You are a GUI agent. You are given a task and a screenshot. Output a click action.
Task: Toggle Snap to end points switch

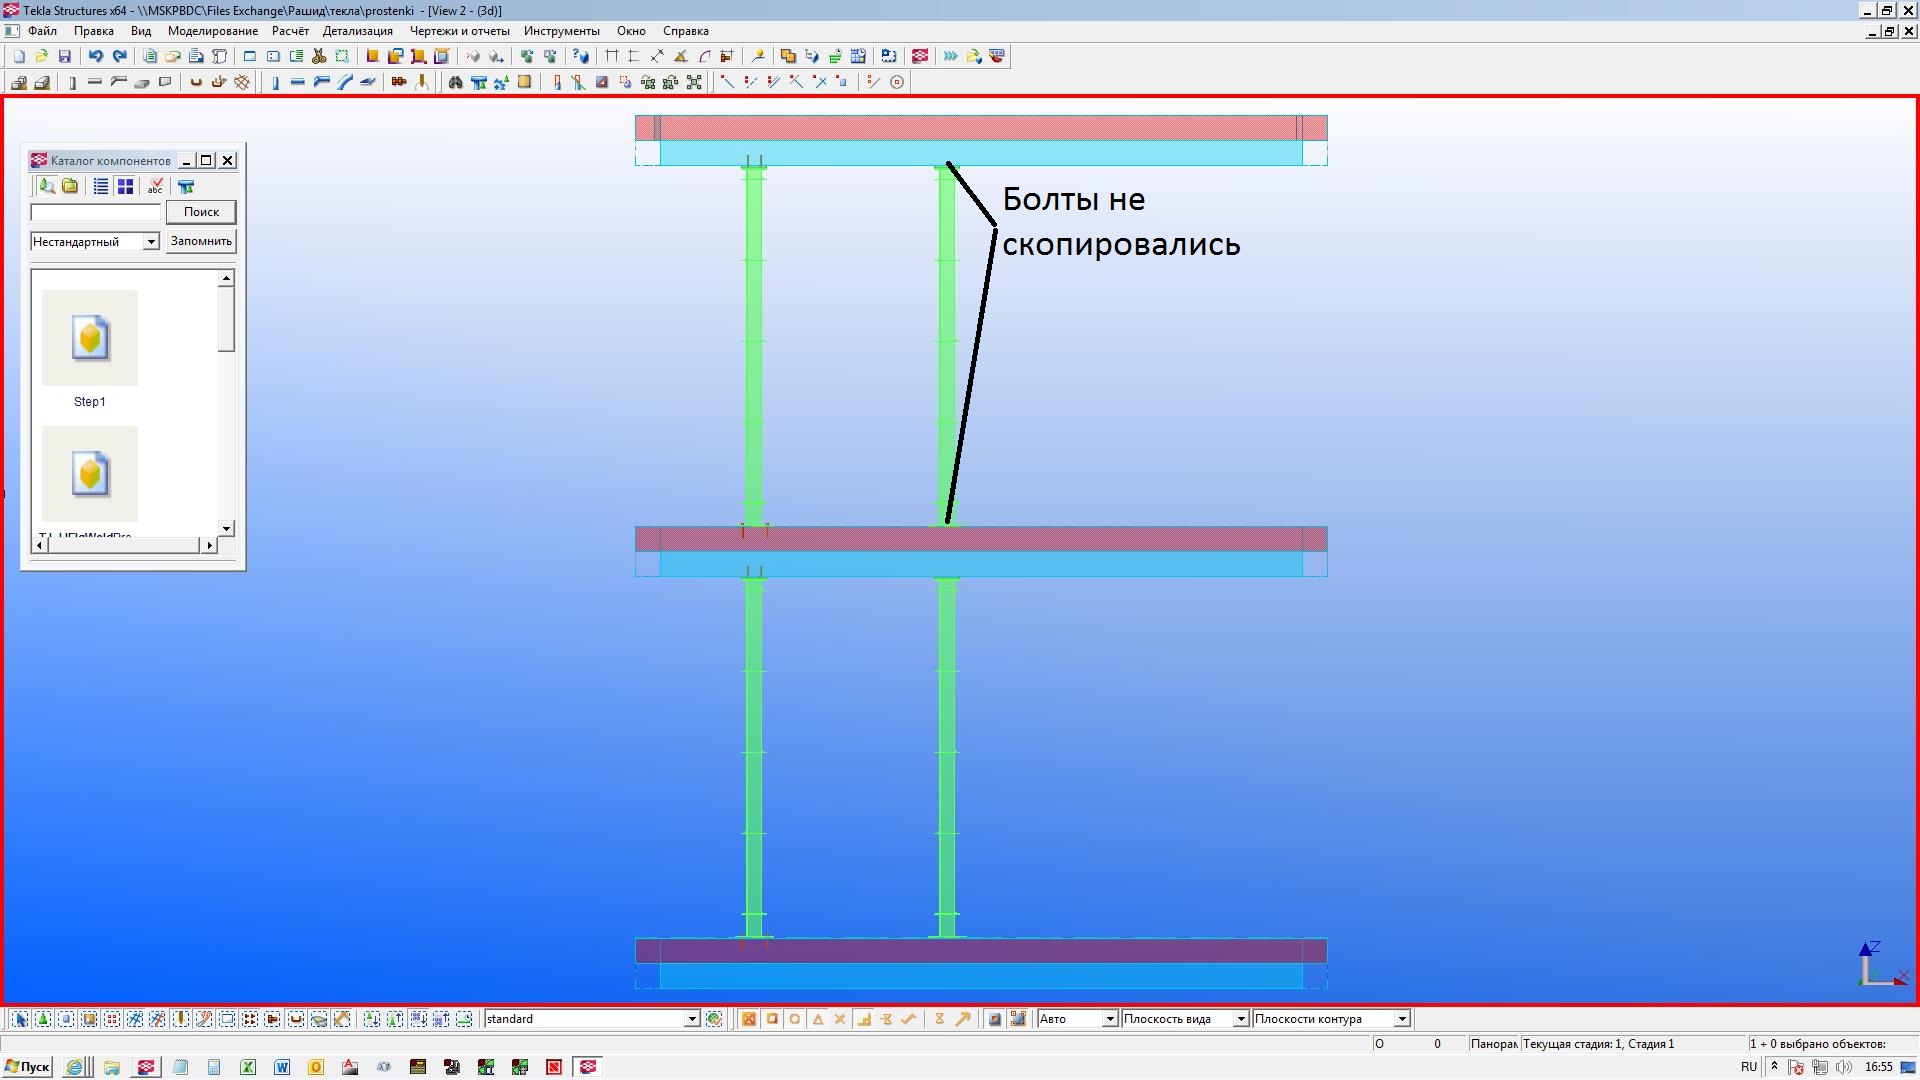pos(772,1019)
